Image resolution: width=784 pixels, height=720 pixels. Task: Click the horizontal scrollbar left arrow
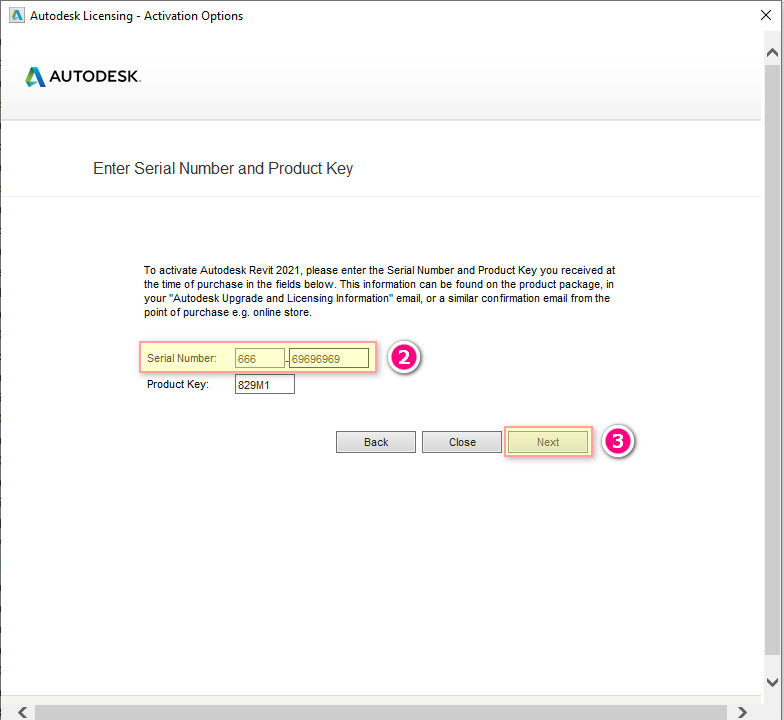(23, 711)
